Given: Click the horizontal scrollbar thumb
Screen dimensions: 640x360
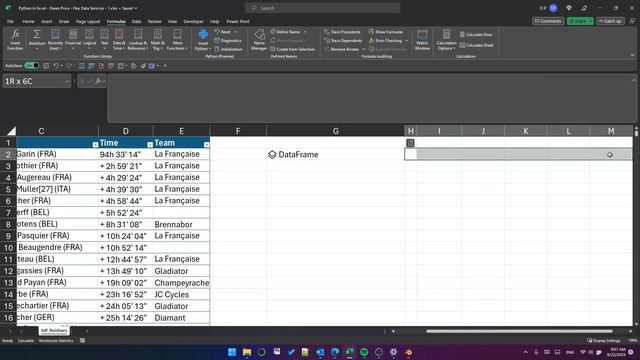Looking at the screenshot, I should [519, 331].
